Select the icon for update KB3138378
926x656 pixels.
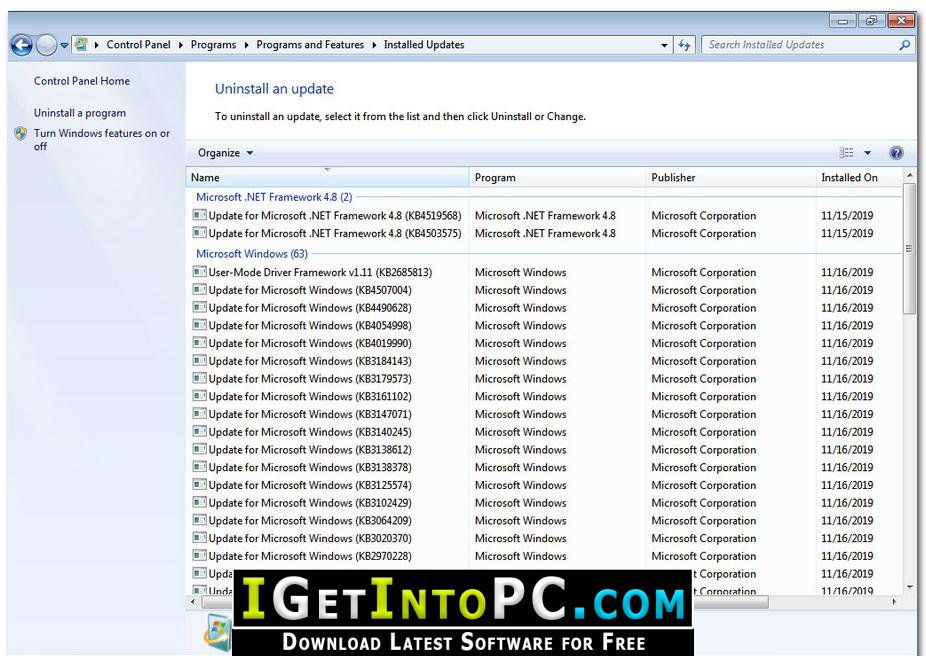point(200,467)
